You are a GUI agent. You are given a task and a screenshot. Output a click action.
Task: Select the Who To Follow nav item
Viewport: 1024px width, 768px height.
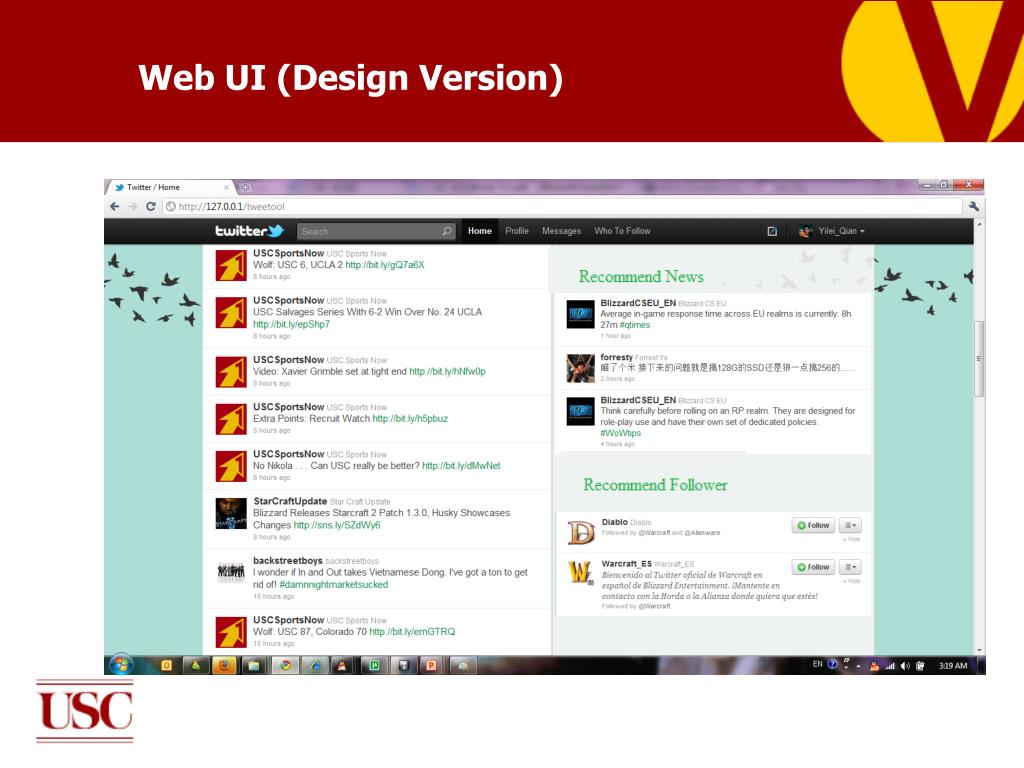622,231
